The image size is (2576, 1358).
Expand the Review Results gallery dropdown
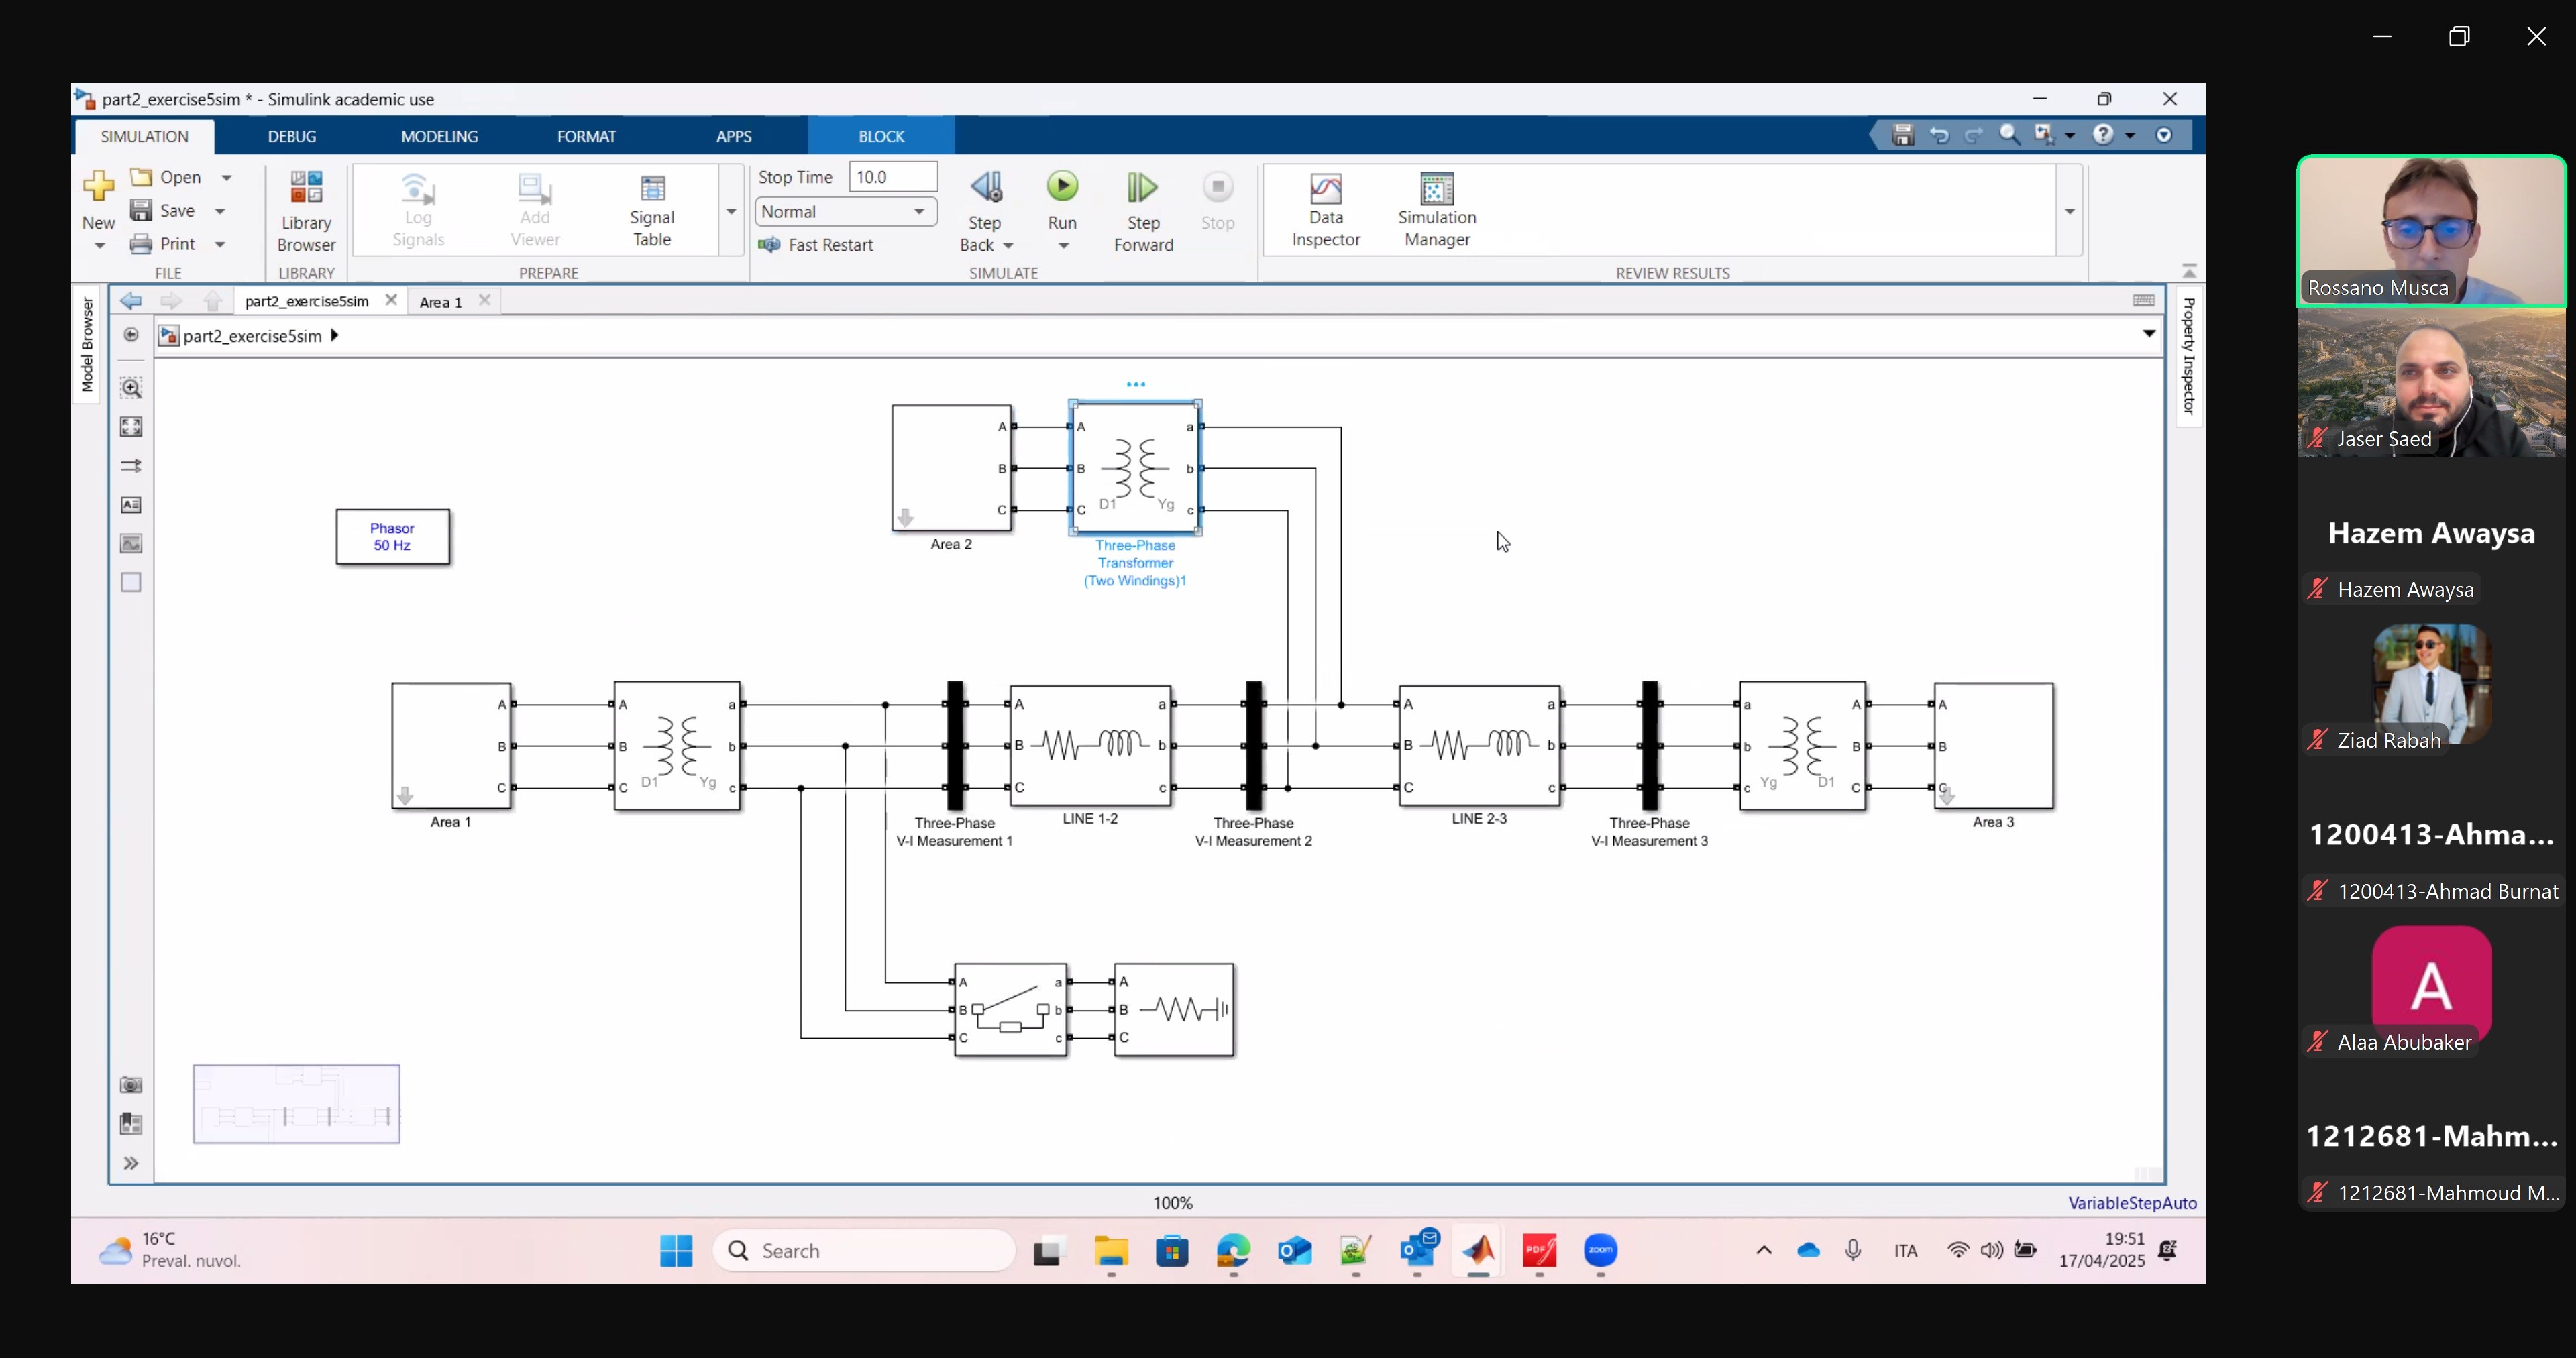point(2069,211)
